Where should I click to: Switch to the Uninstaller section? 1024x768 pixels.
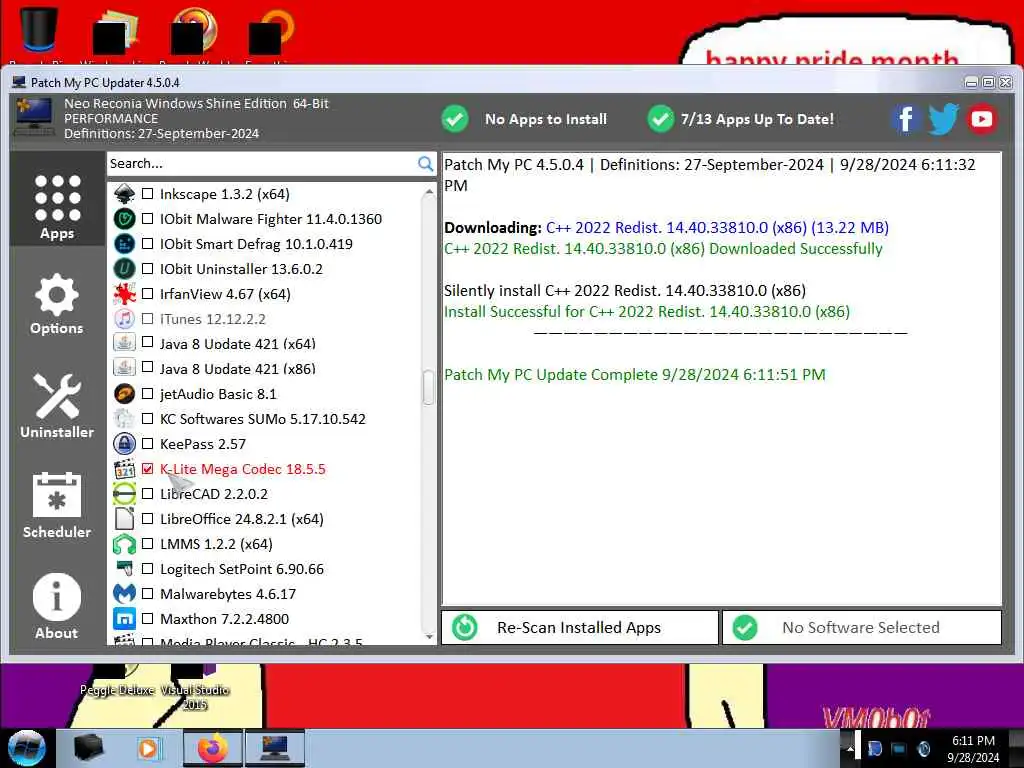(x=57, y=406)
